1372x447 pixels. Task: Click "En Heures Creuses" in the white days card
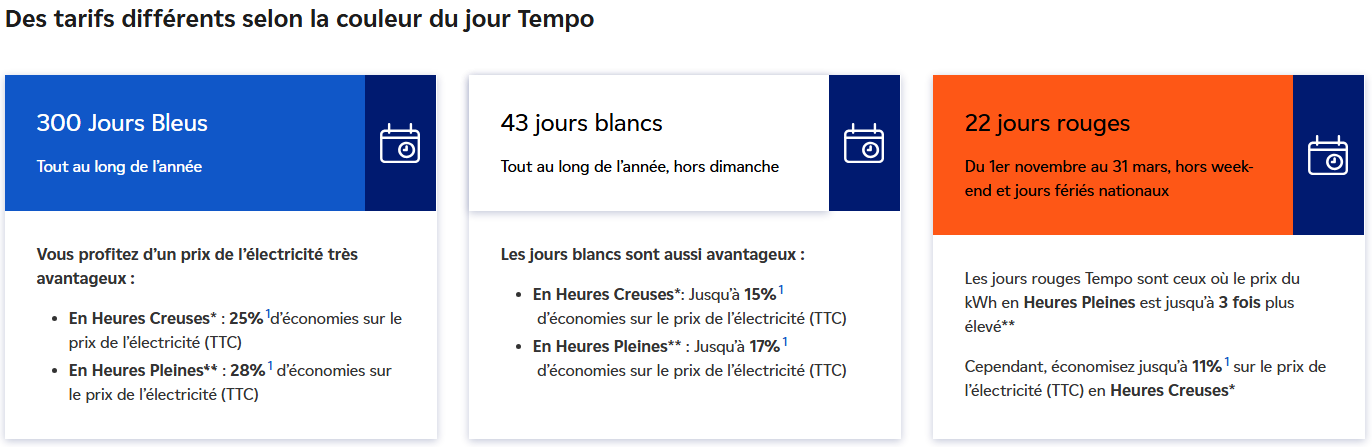[602, 295]
